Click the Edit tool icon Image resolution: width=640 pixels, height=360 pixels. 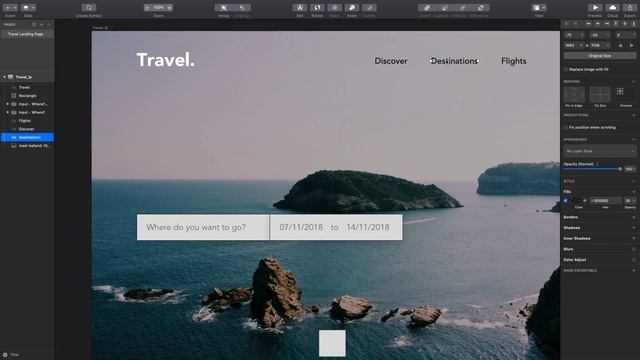click(300, 8)
